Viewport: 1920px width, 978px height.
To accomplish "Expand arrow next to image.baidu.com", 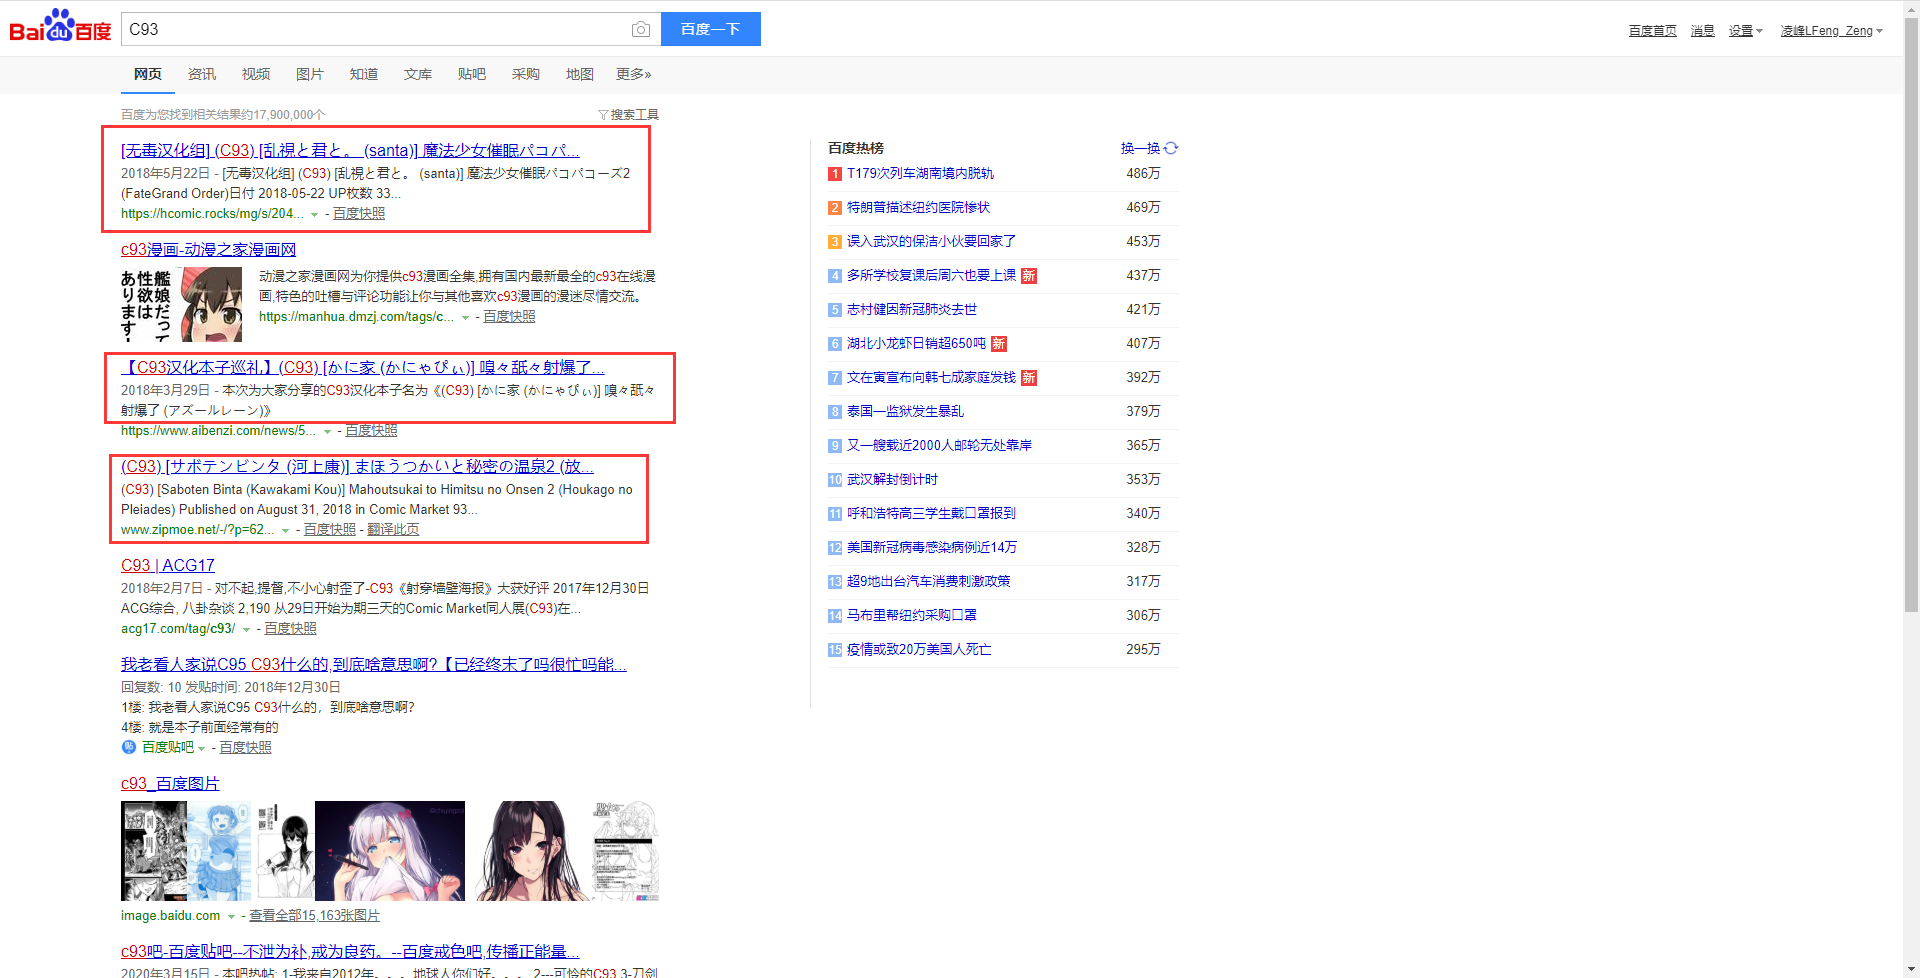I will [231, 917].
